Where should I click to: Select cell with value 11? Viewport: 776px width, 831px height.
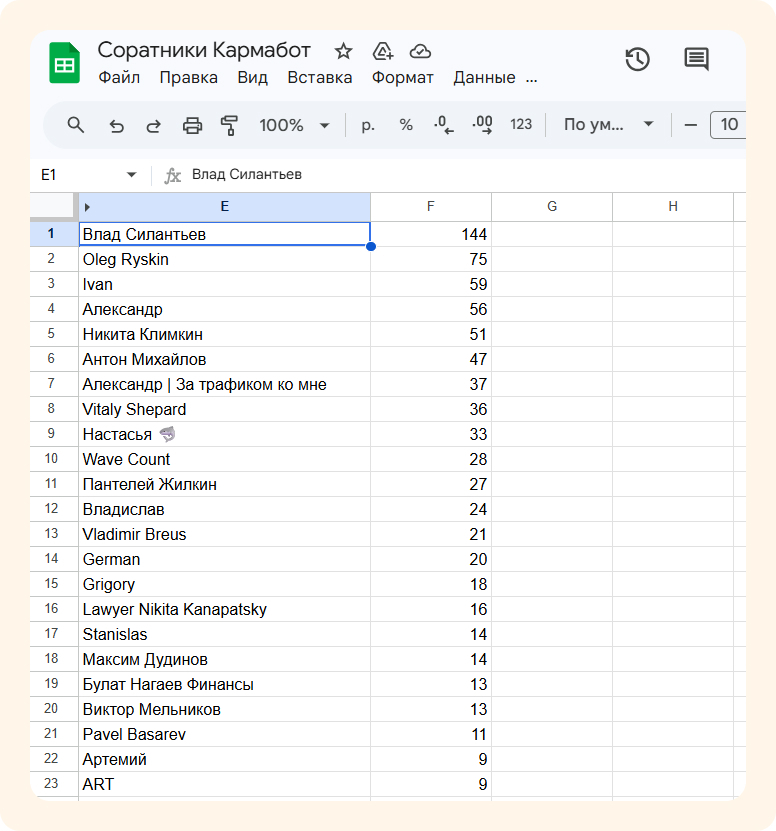pos(431,735)
